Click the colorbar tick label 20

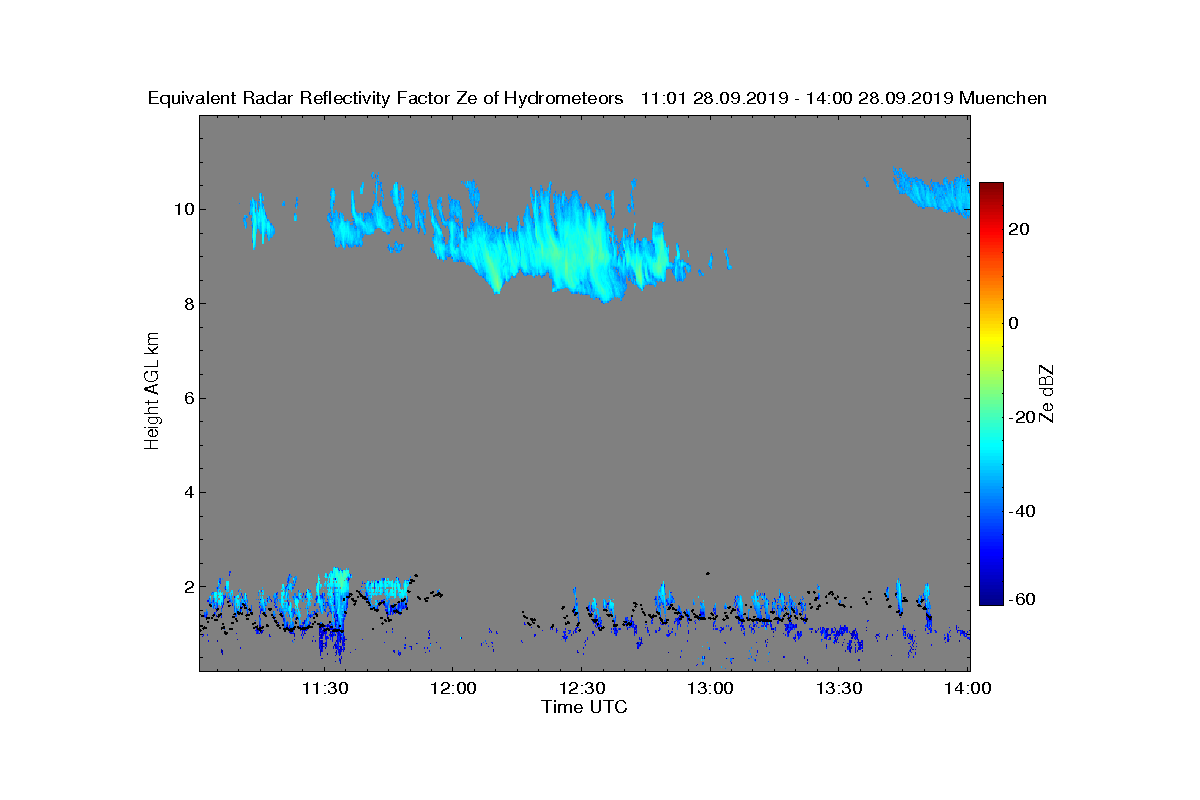coord(1018,229)
